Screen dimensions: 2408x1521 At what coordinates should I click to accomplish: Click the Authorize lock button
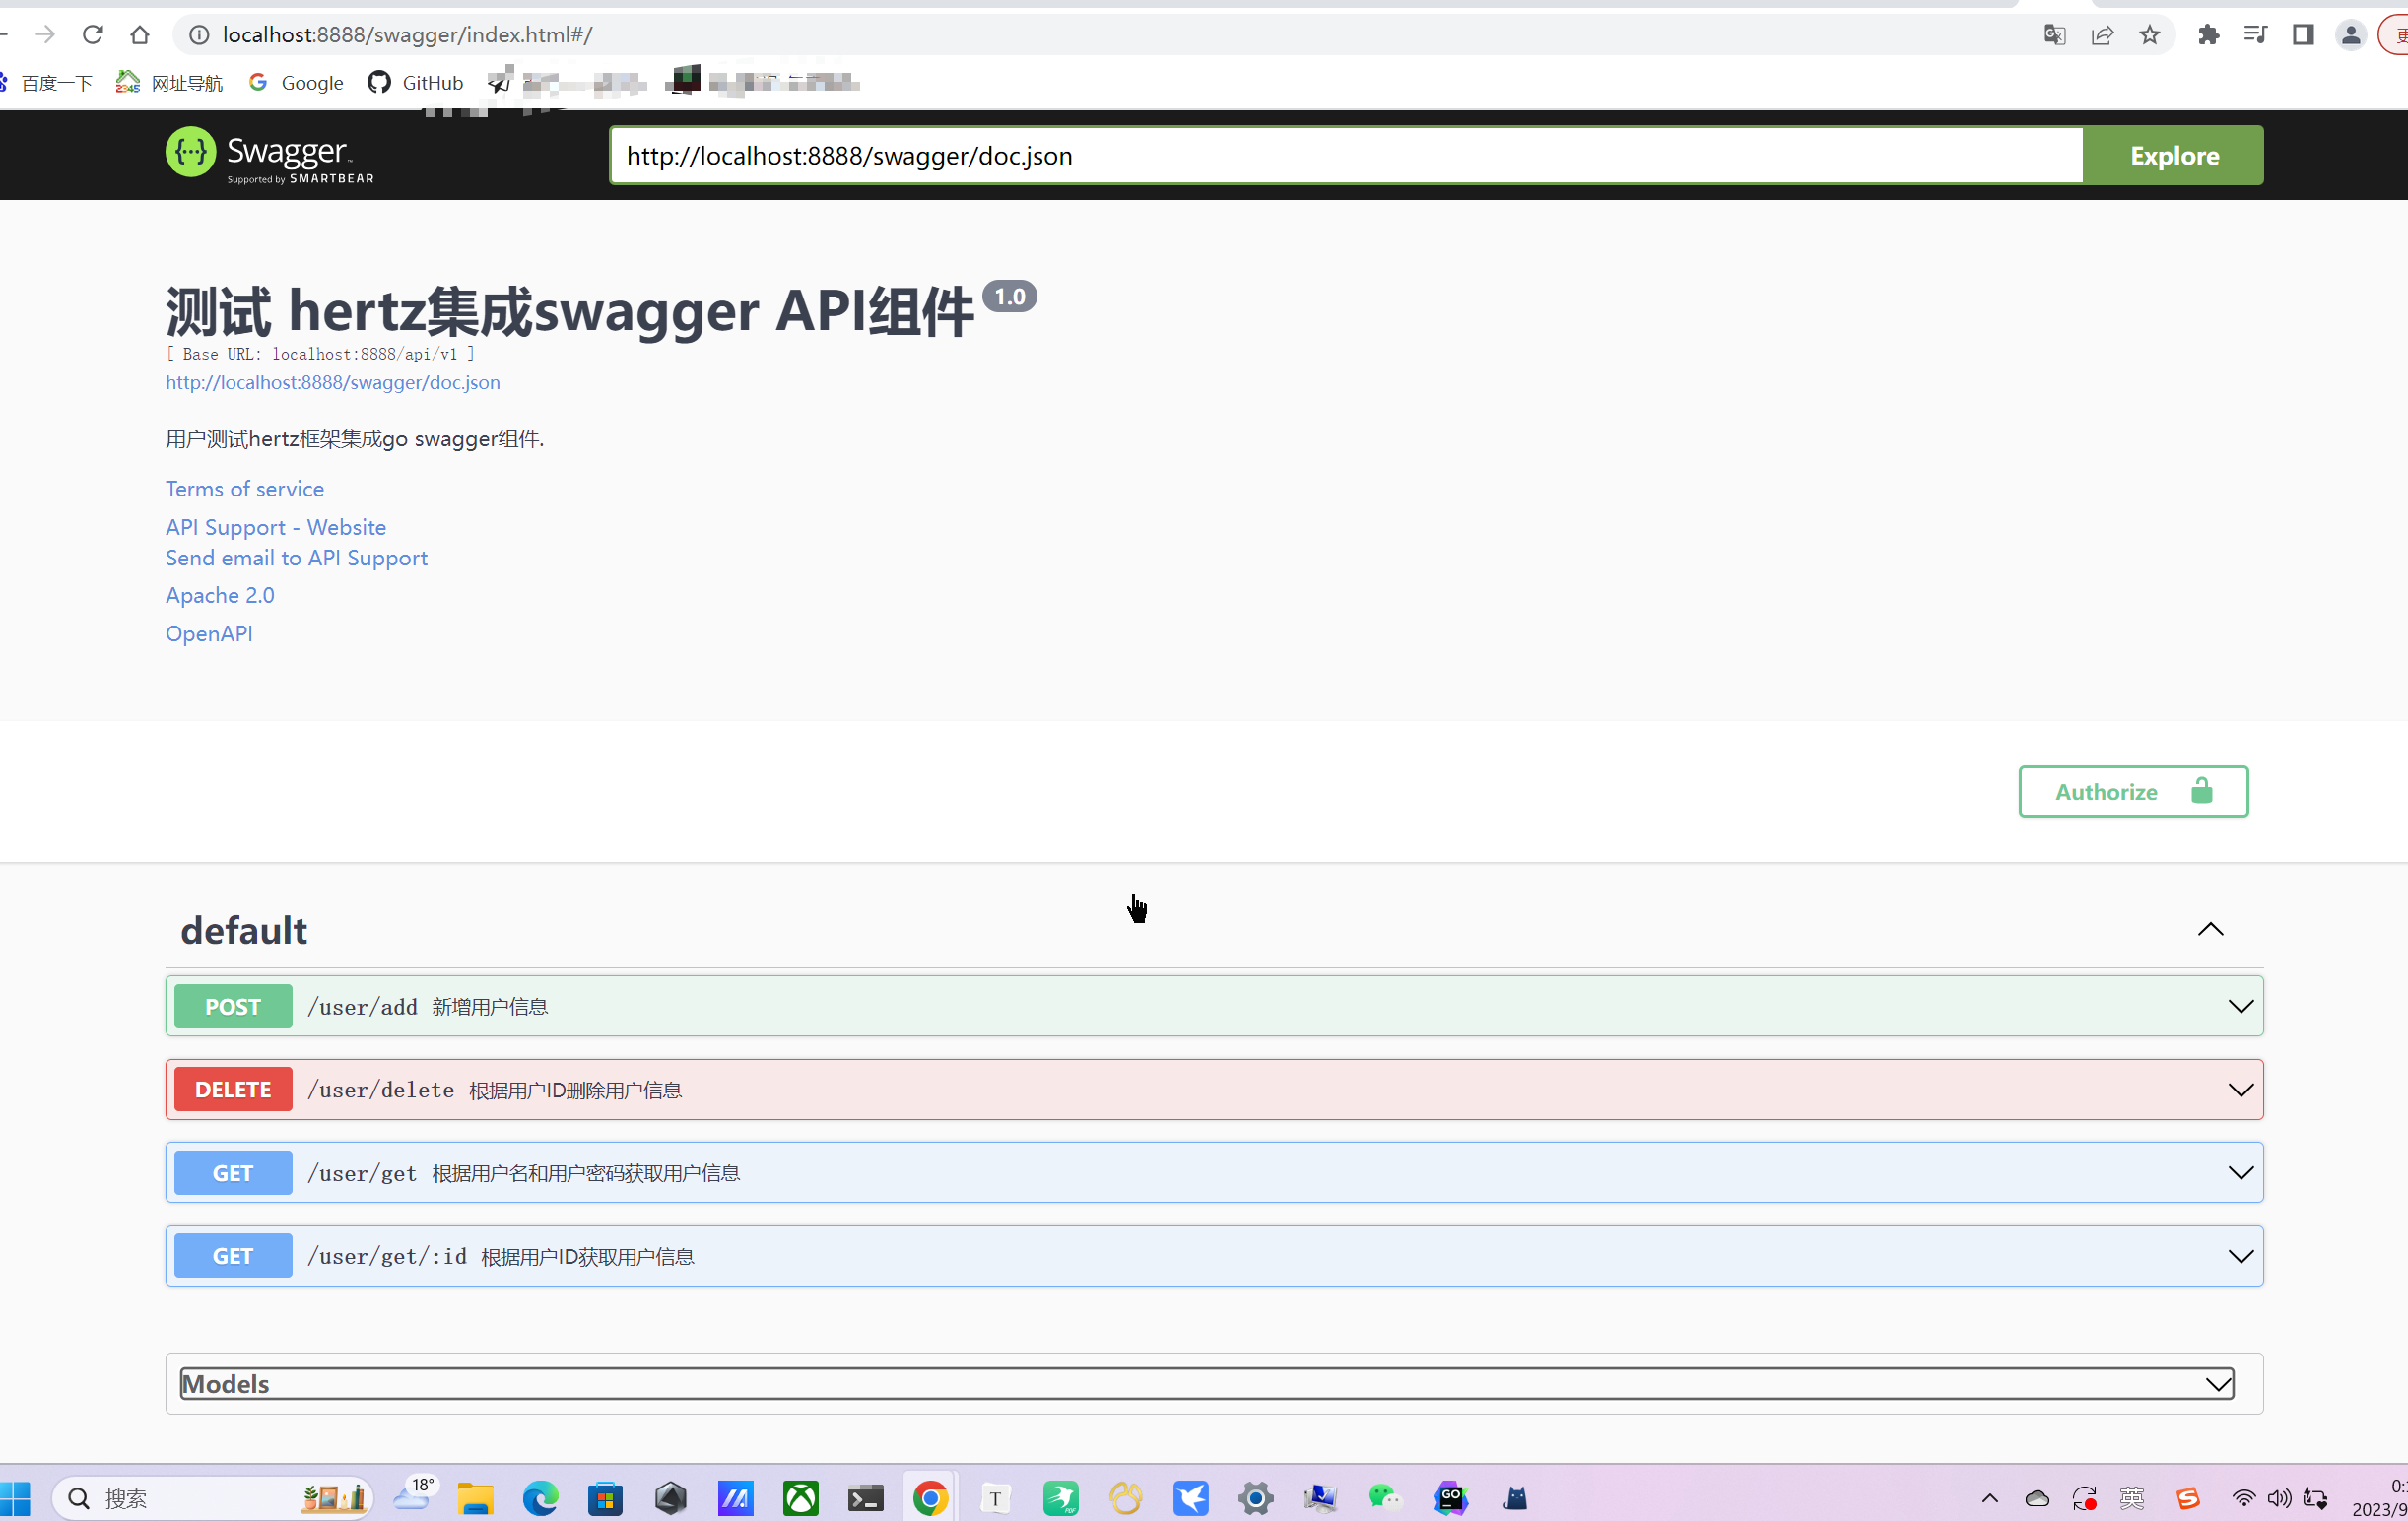click(2132, 792)
